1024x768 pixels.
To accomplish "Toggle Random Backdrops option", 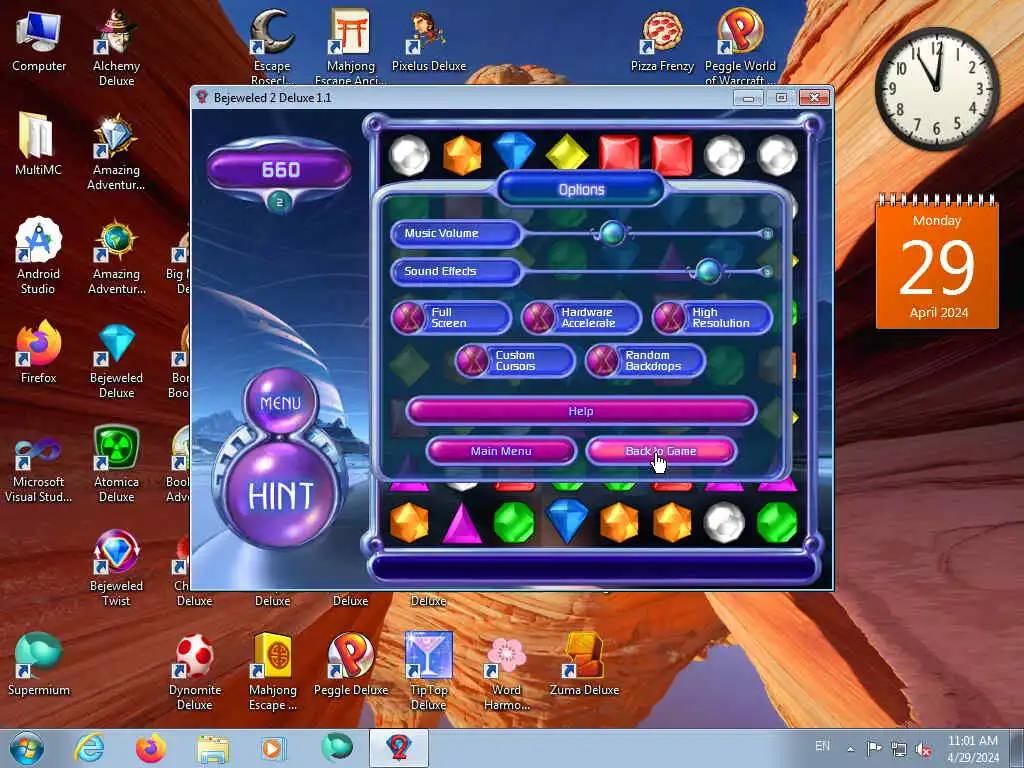I will pos(645,360).
